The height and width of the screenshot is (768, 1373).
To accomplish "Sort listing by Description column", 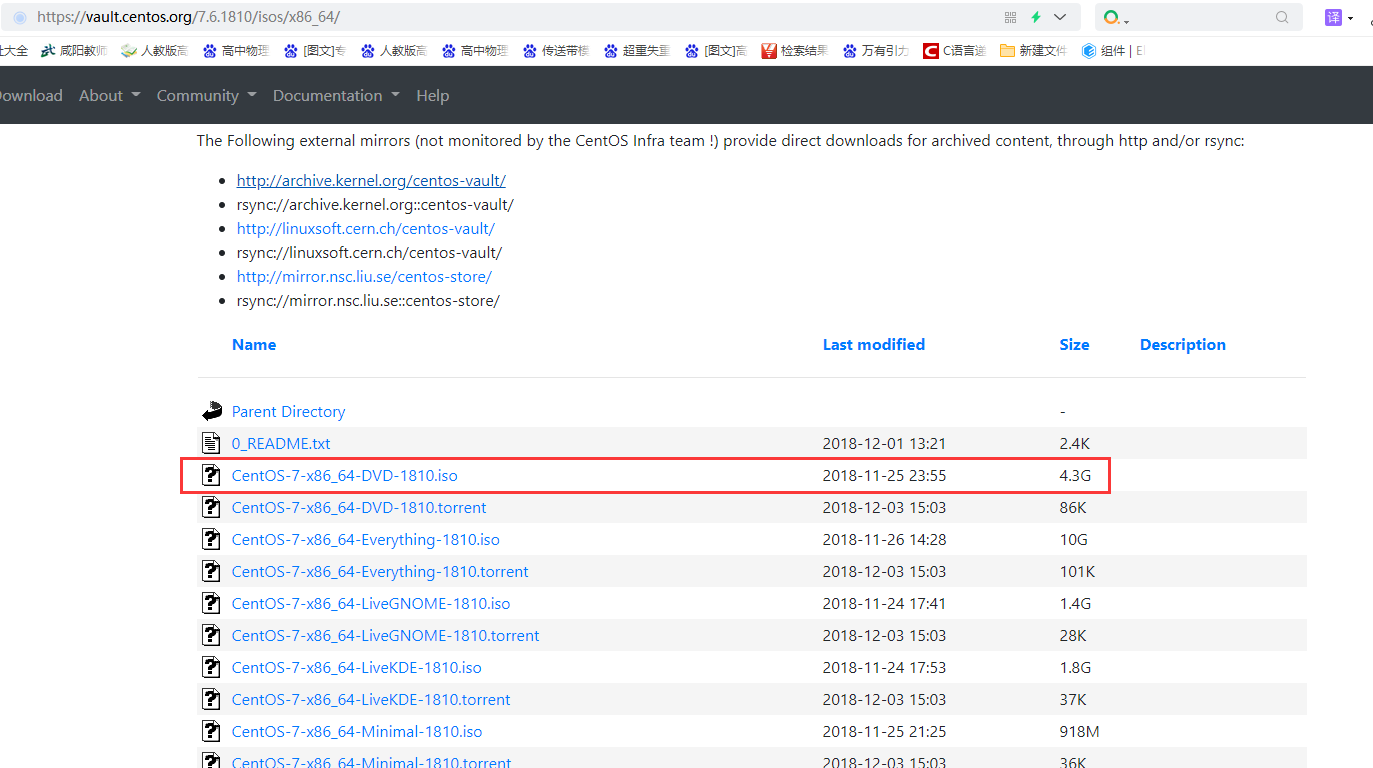I will (x=1183, y=344).
